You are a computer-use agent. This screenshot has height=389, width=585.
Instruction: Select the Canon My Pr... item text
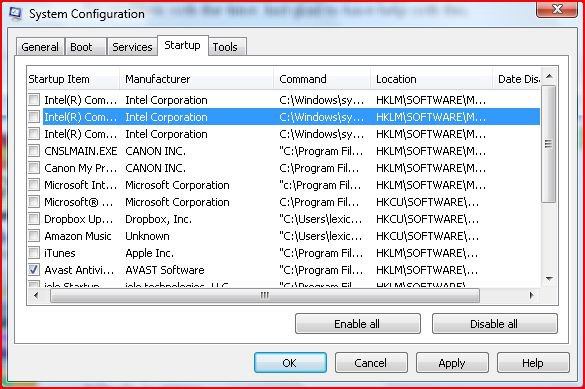[x=81, y=168]
